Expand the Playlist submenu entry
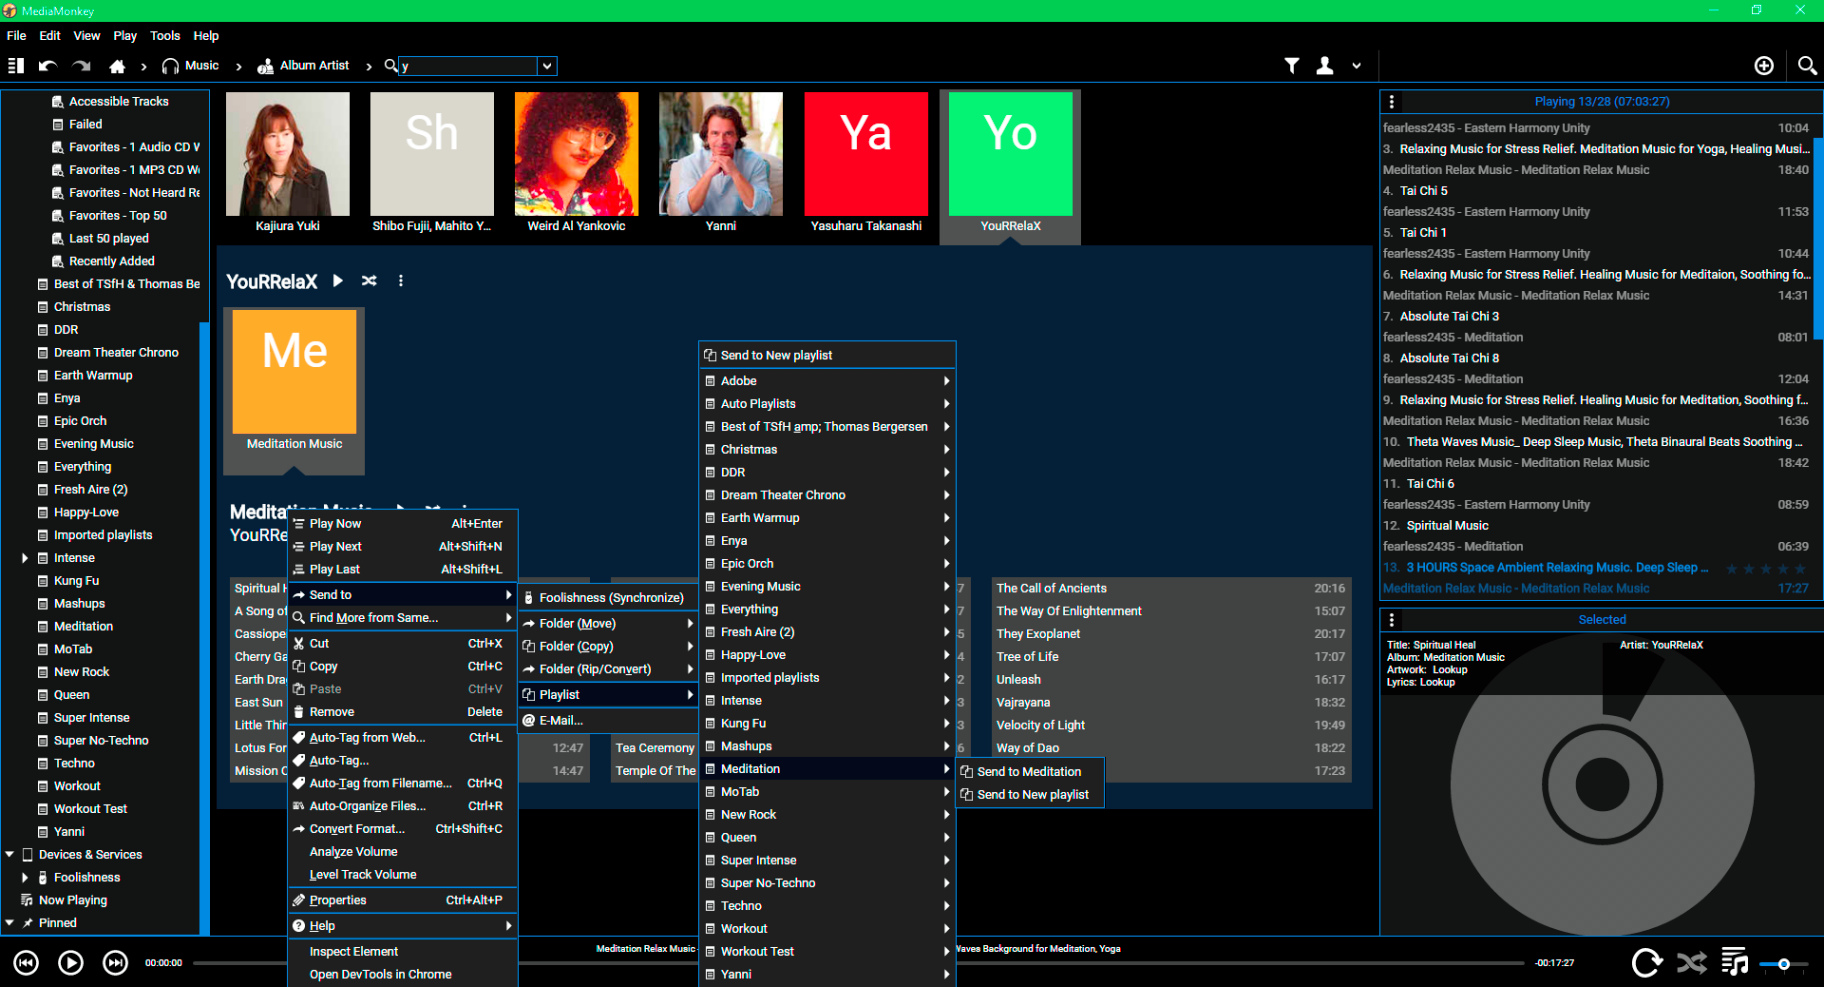 (x=608, y=695)
